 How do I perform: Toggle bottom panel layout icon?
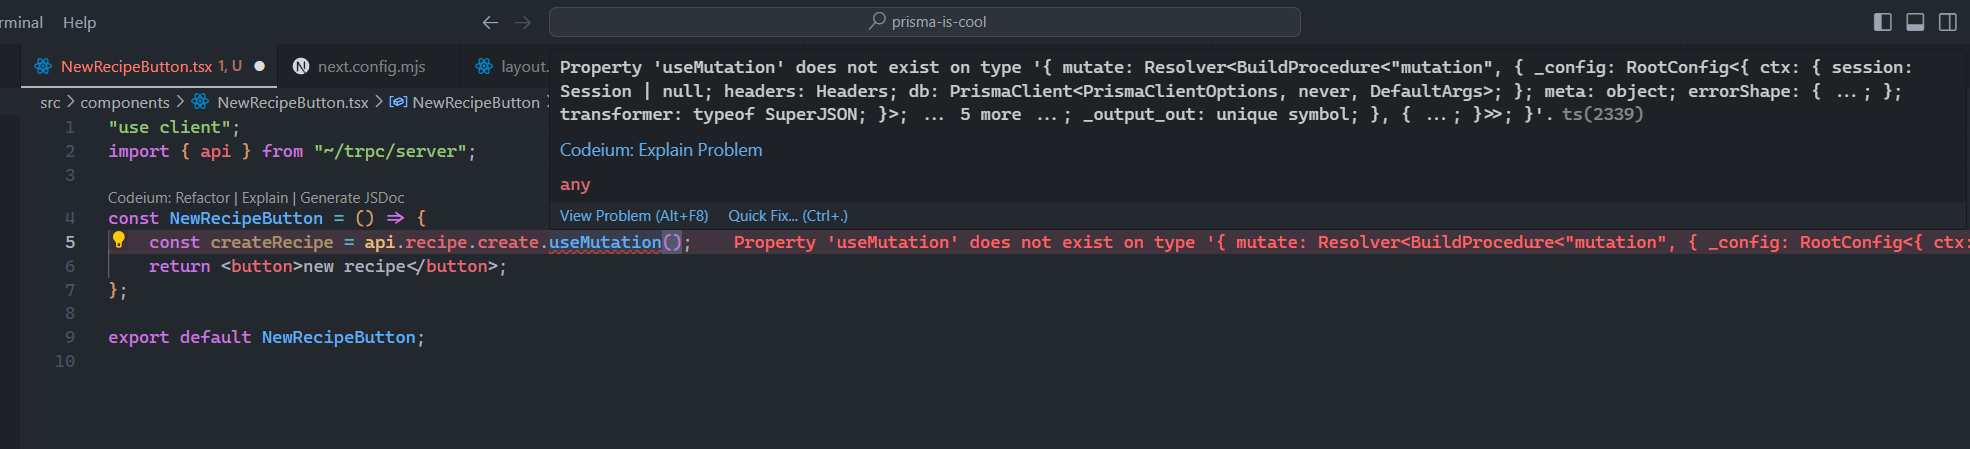[1915, 22]
